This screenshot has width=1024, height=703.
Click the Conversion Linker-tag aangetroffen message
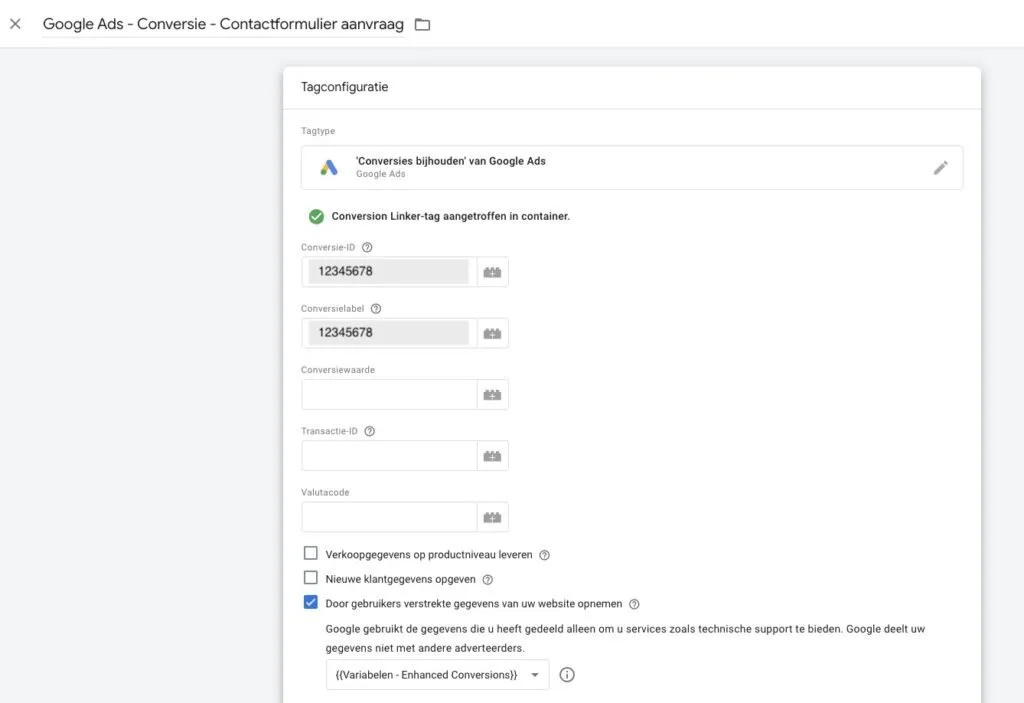(451, 216)
